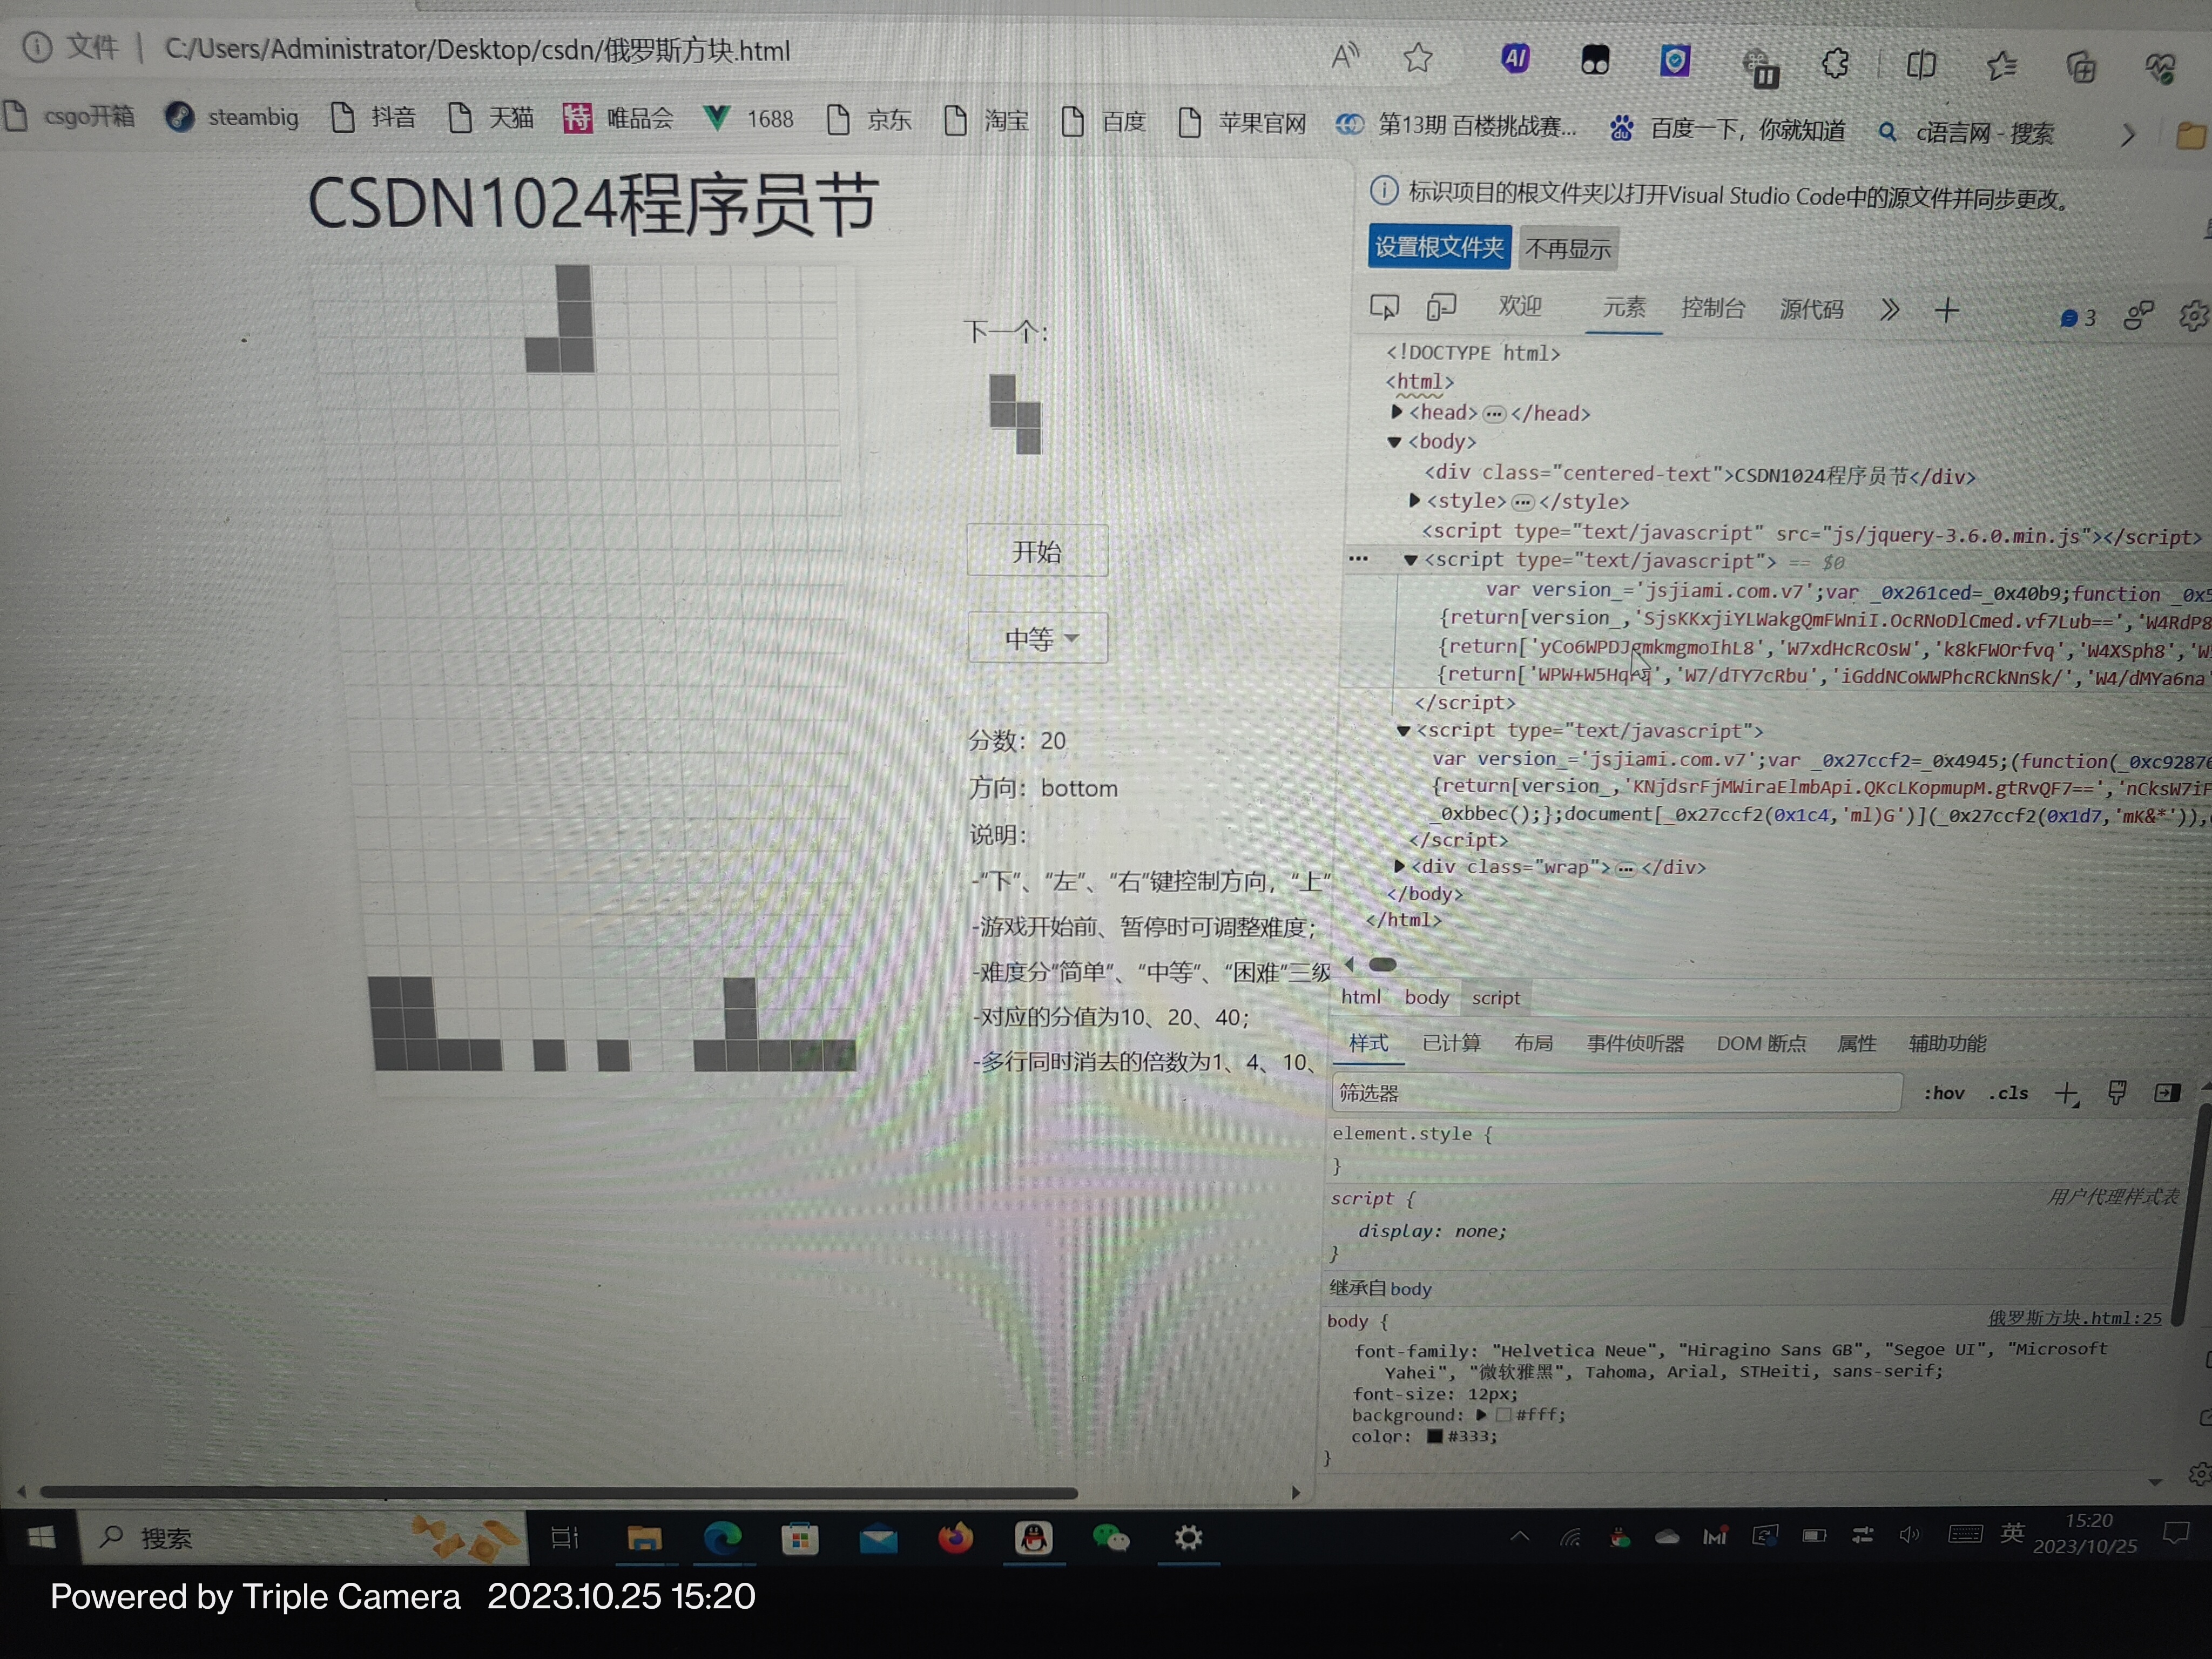Toggle the #fff background color checkbox swatch

coord(1503,1415)
